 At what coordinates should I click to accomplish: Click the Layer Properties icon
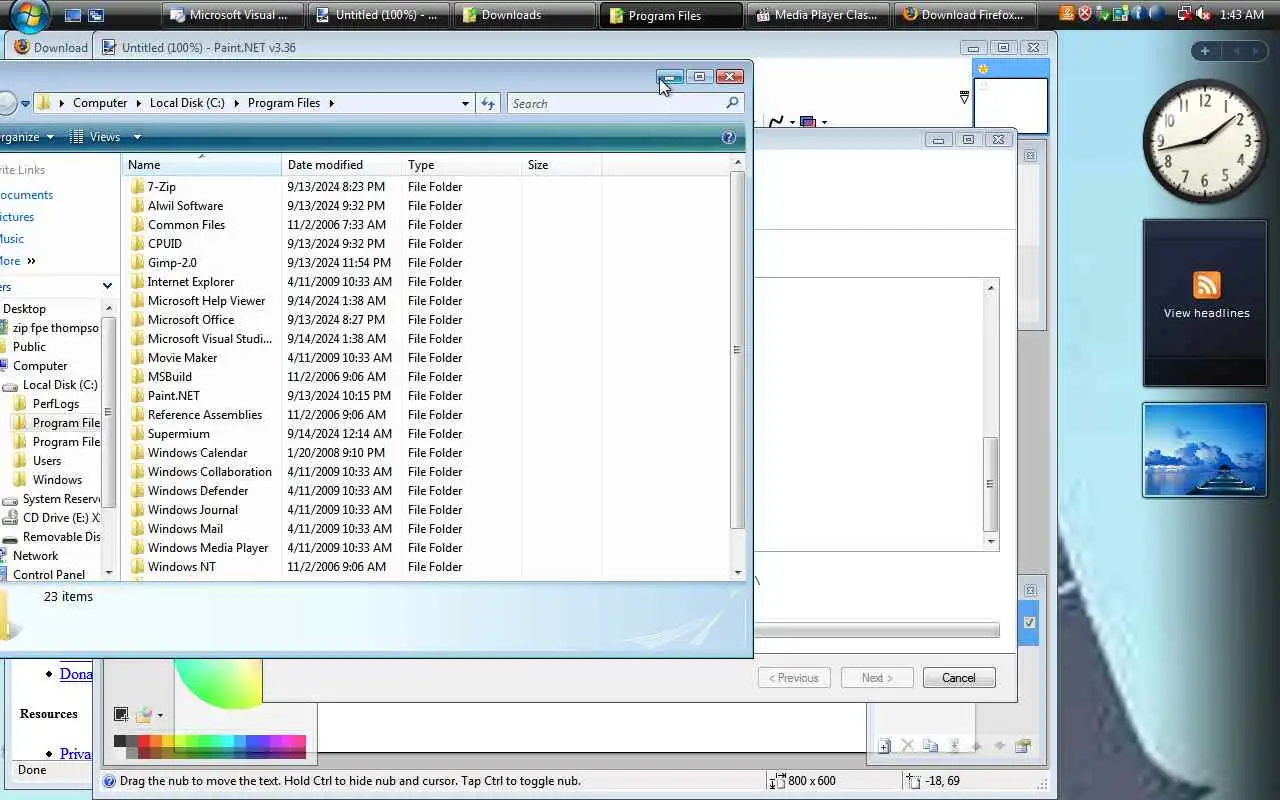[x=1022, y=746]
